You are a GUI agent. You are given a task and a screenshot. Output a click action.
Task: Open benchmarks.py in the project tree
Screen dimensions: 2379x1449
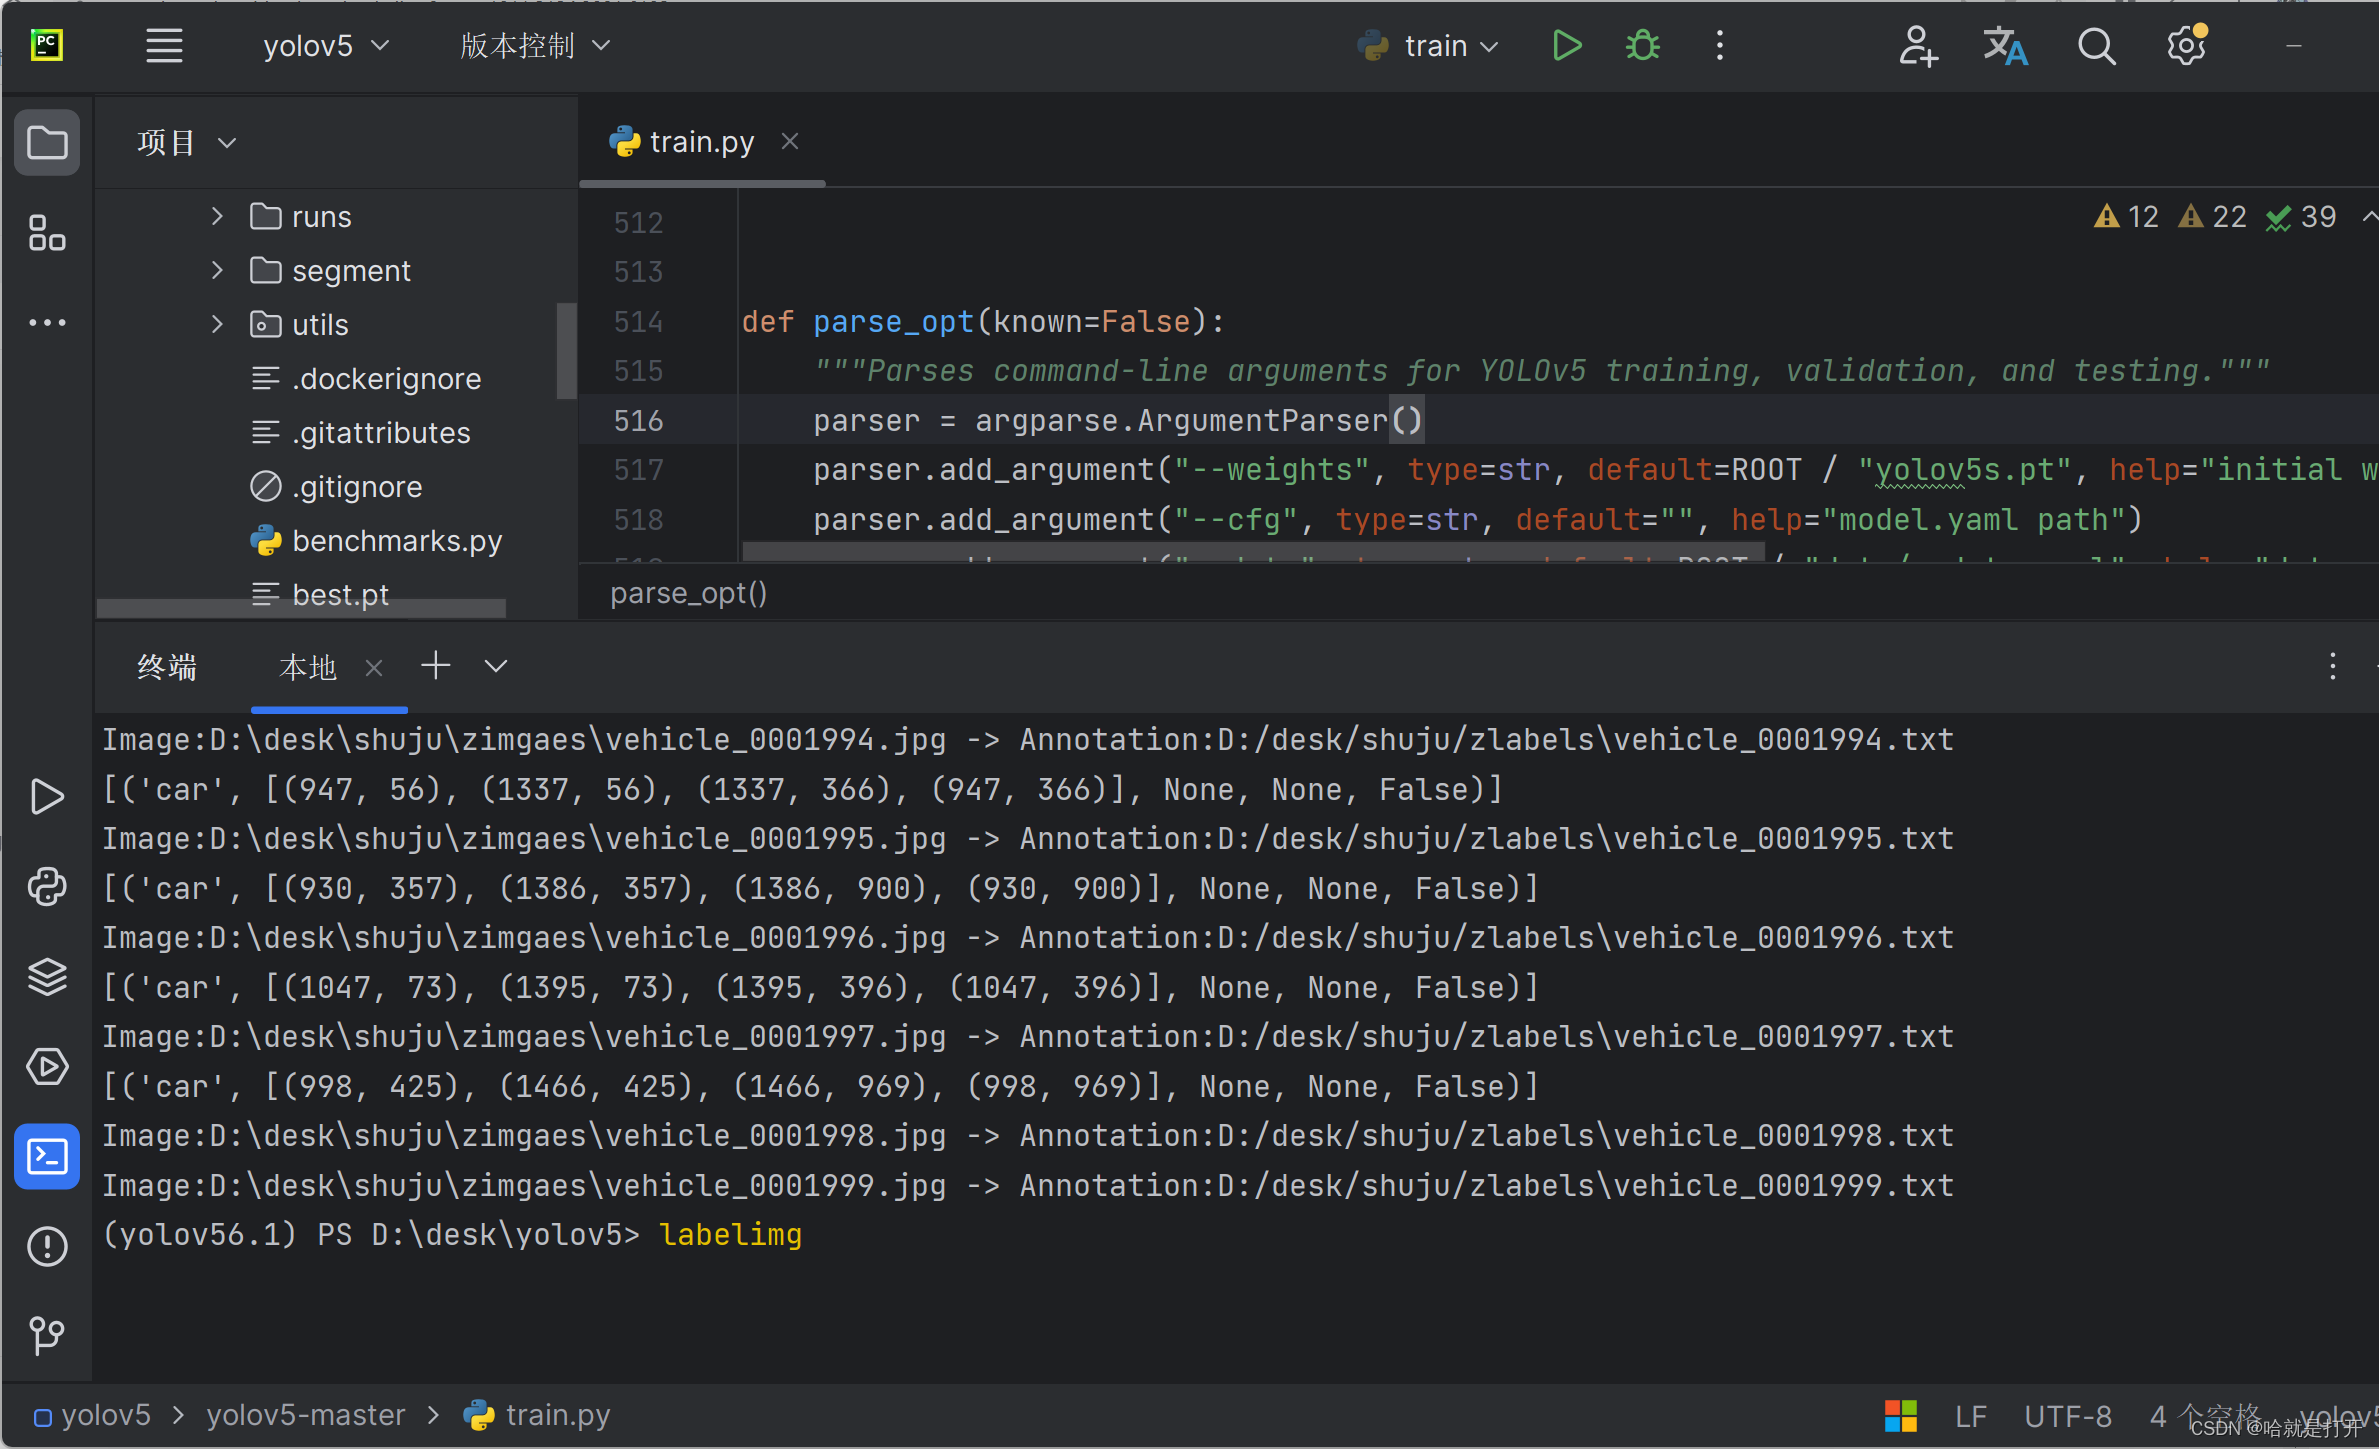point(396,541)
